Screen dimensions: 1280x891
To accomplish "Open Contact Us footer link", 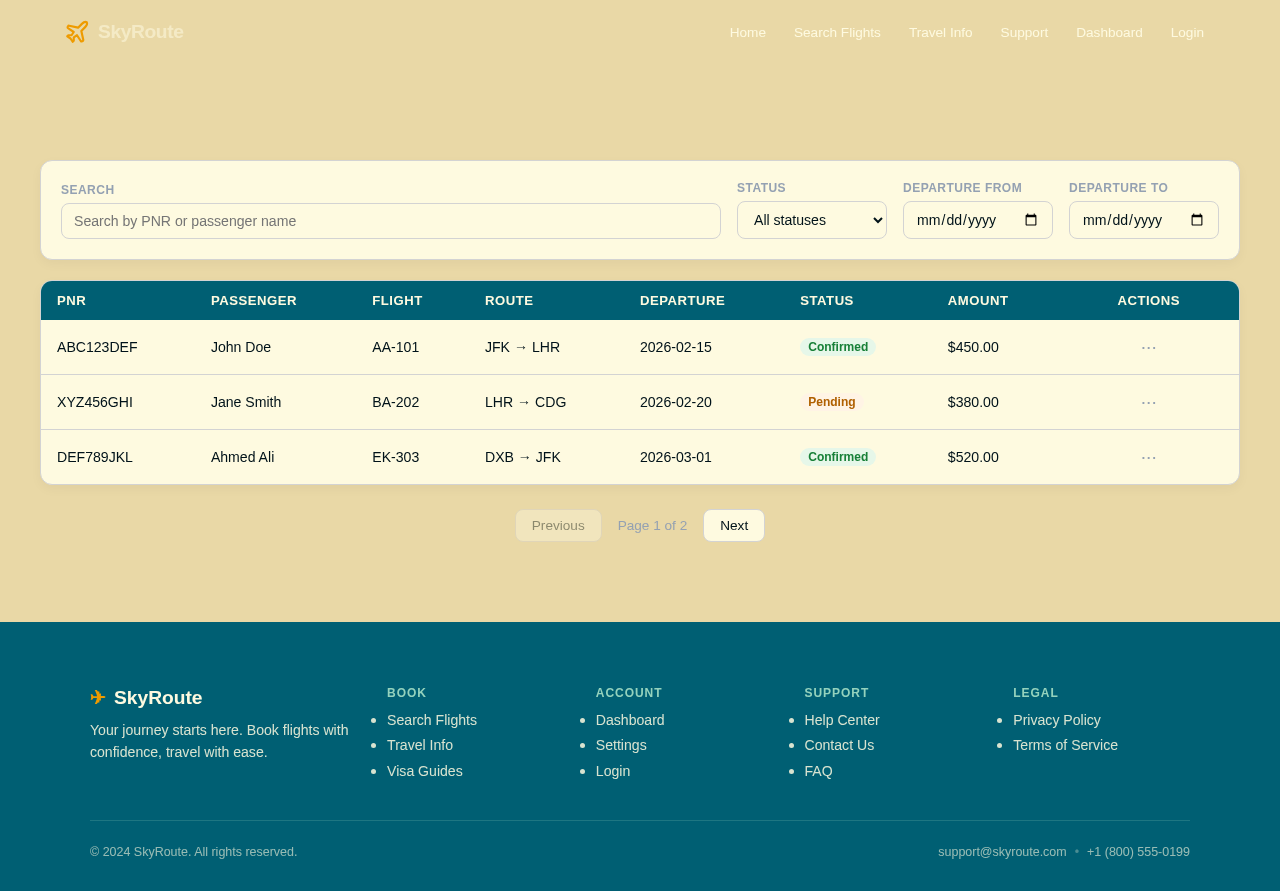I will click(839, 745).
